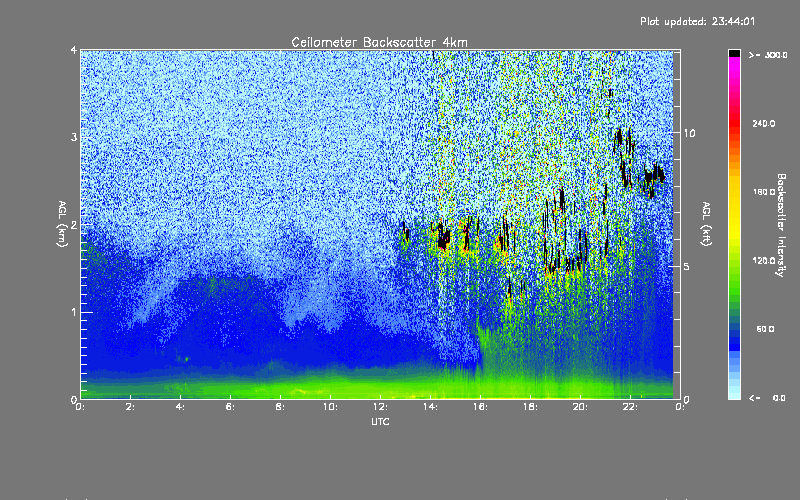Click the '12:' hour tick on the UTC axis

(x=380, y=407)
